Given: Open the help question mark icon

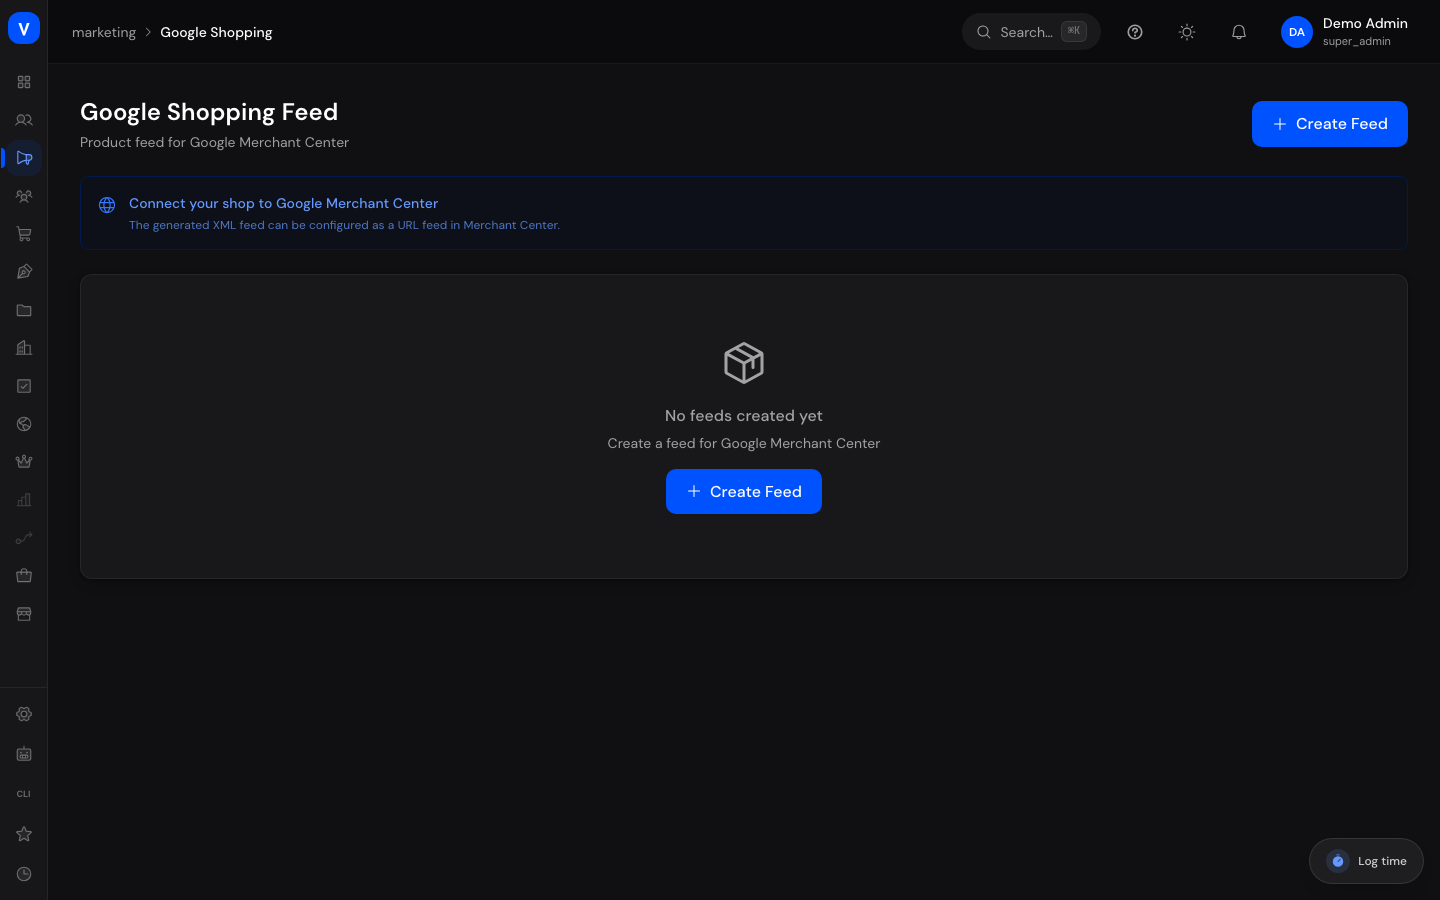Looking at the screenshot, I should click(x=1135, y=32).
